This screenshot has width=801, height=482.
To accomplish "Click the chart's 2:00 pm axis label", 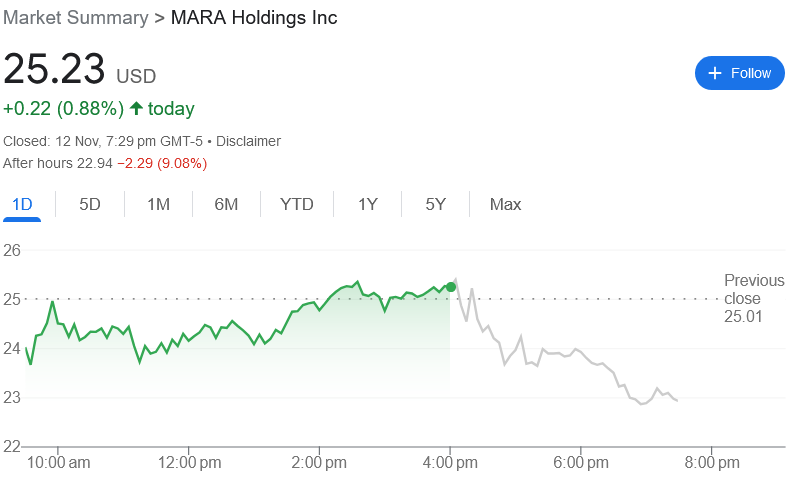I will [320, 462].
